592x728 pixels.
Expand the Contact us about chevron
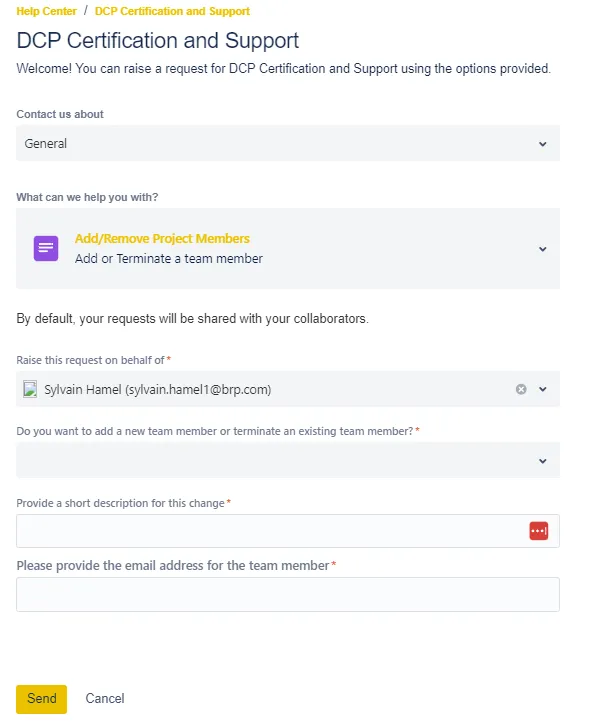[542, 144]
